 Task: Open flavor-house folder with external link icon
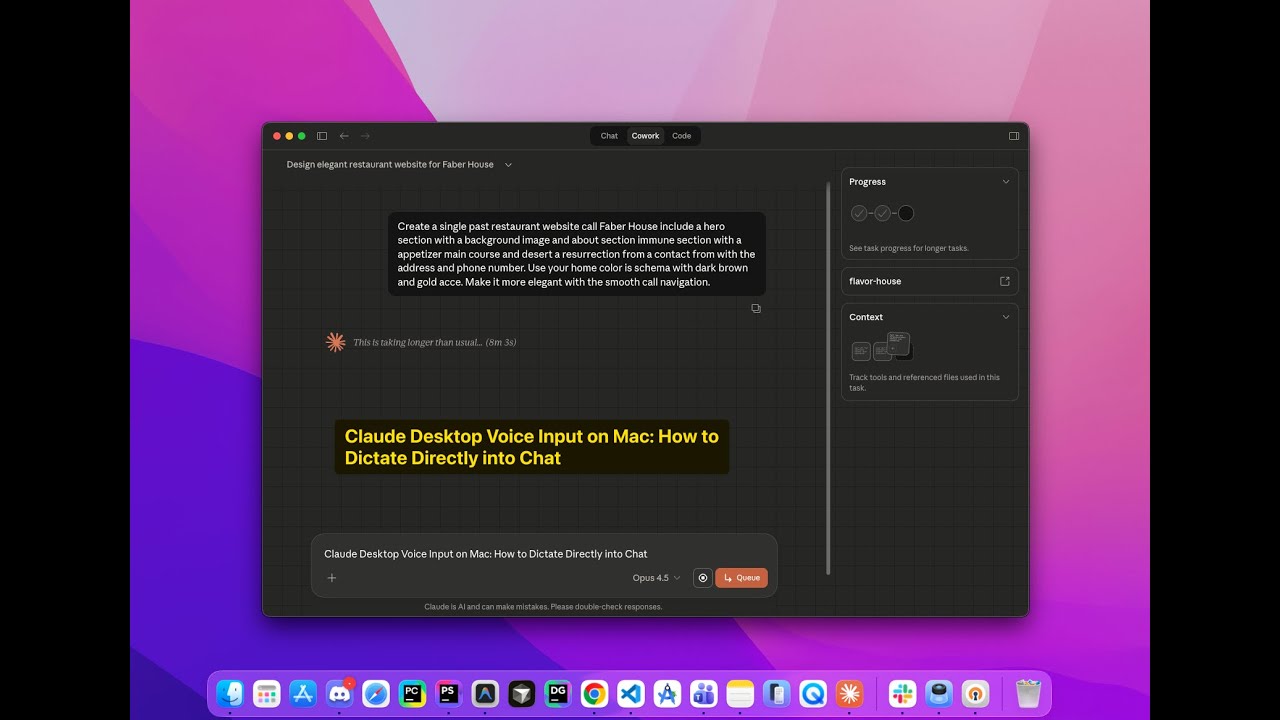1005,281
